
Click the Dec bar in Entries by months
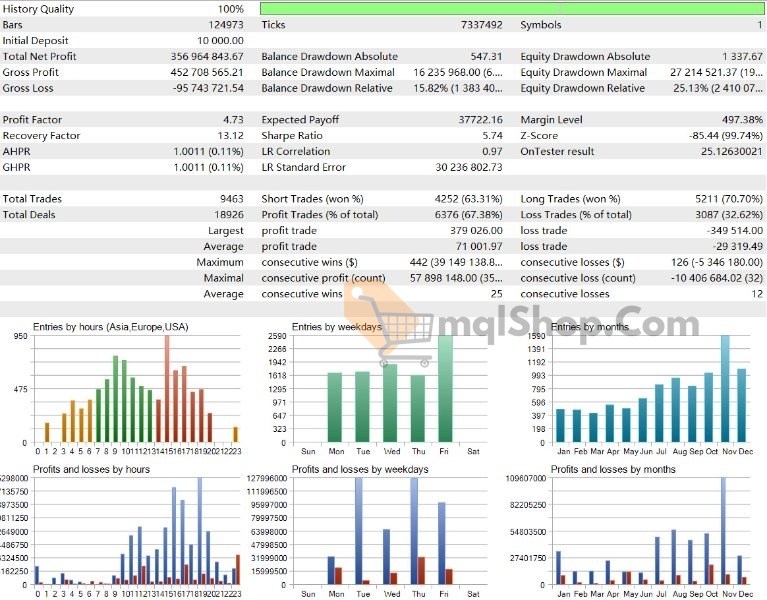(x=742, y=406)
